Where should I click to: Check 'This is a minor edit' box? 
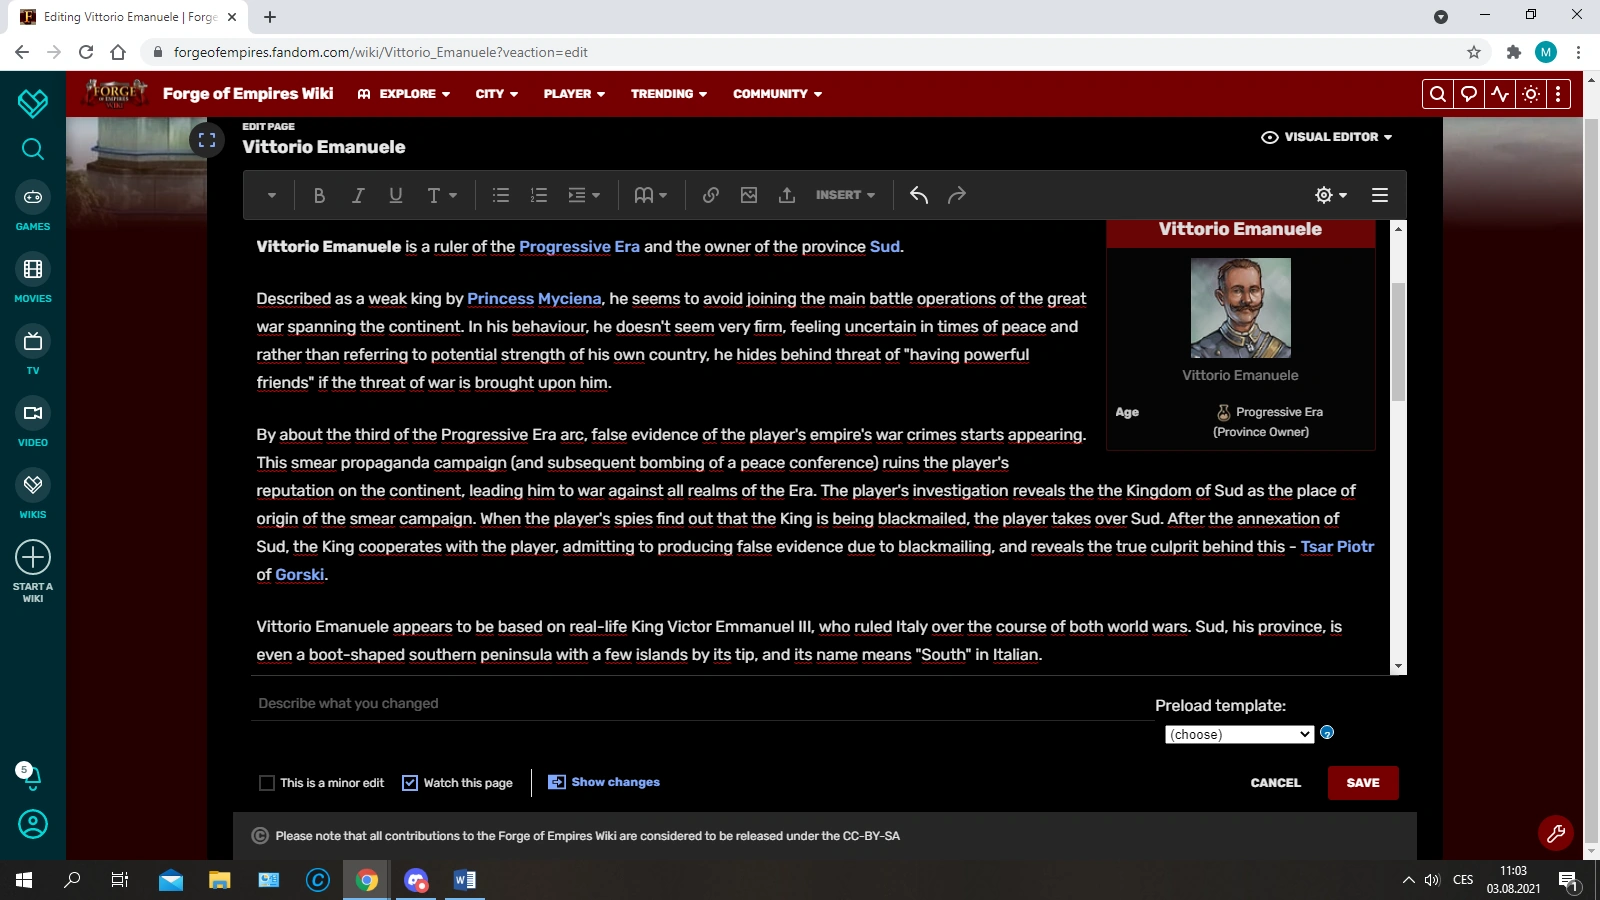click(267, 783)
